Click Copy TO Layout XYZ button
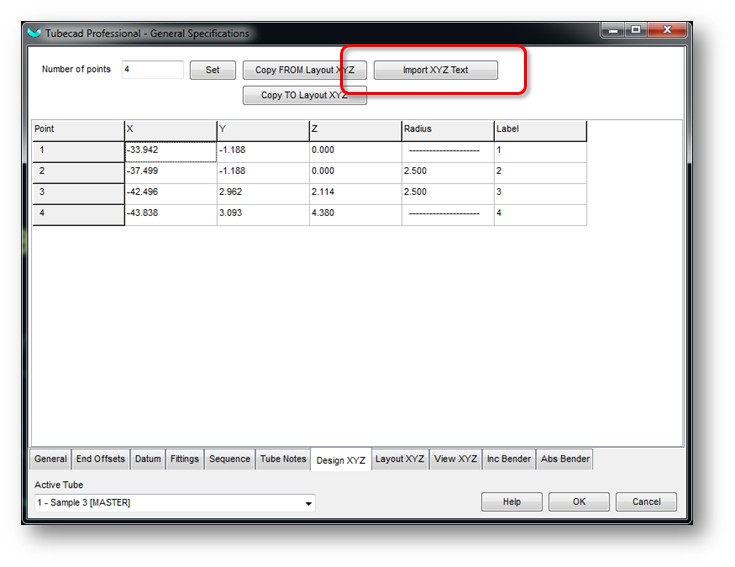 click(x=305, y=96)
